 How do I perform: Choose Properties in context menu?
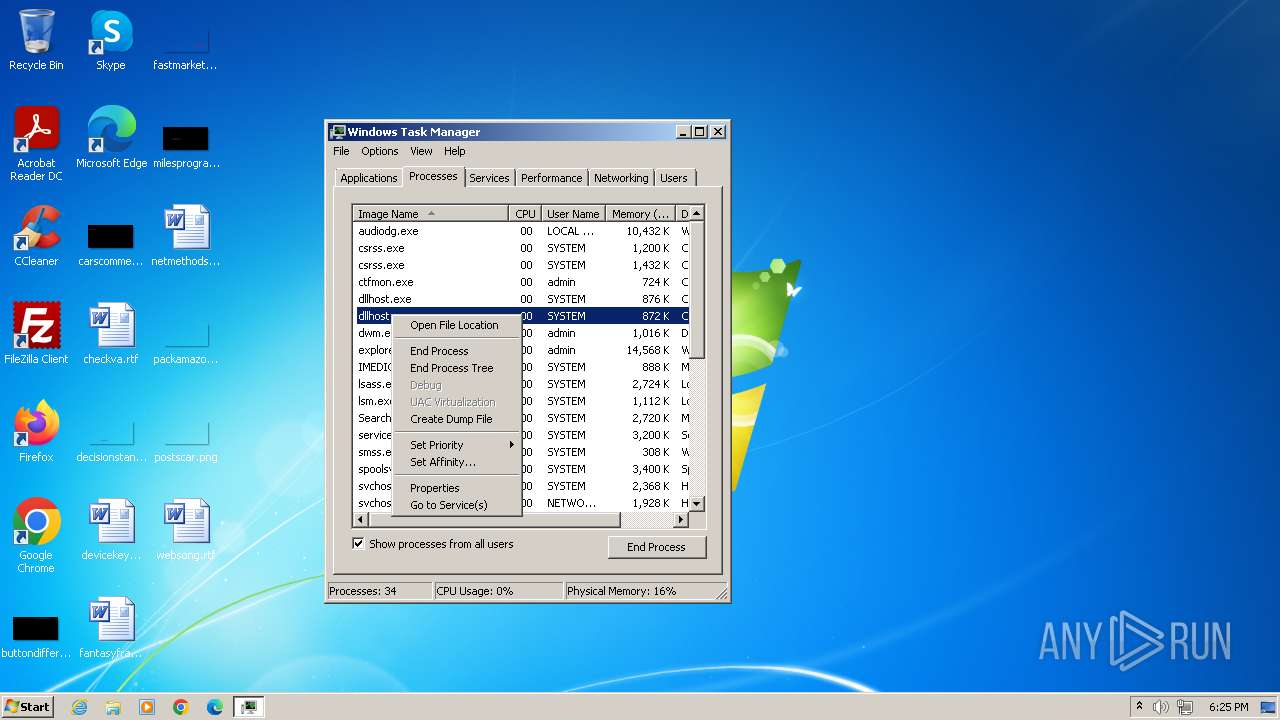pos(457,488)
